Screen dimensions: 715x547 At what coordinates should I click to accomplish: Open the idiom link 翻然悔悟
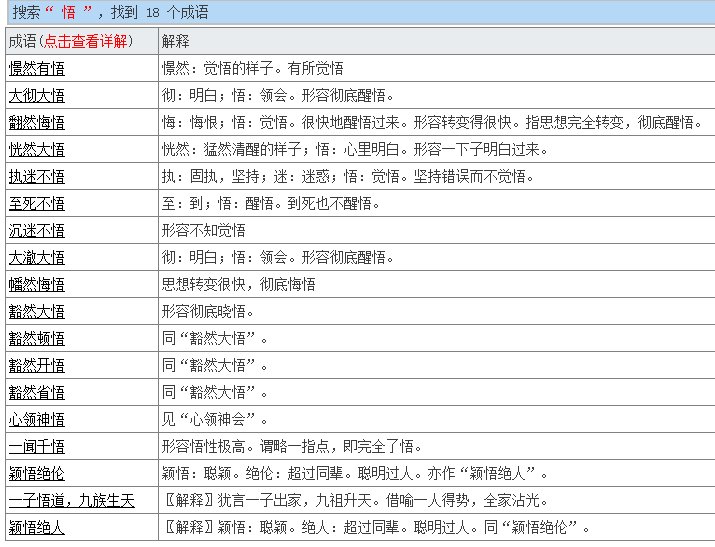pyautogui.click(x=36, y=123)
